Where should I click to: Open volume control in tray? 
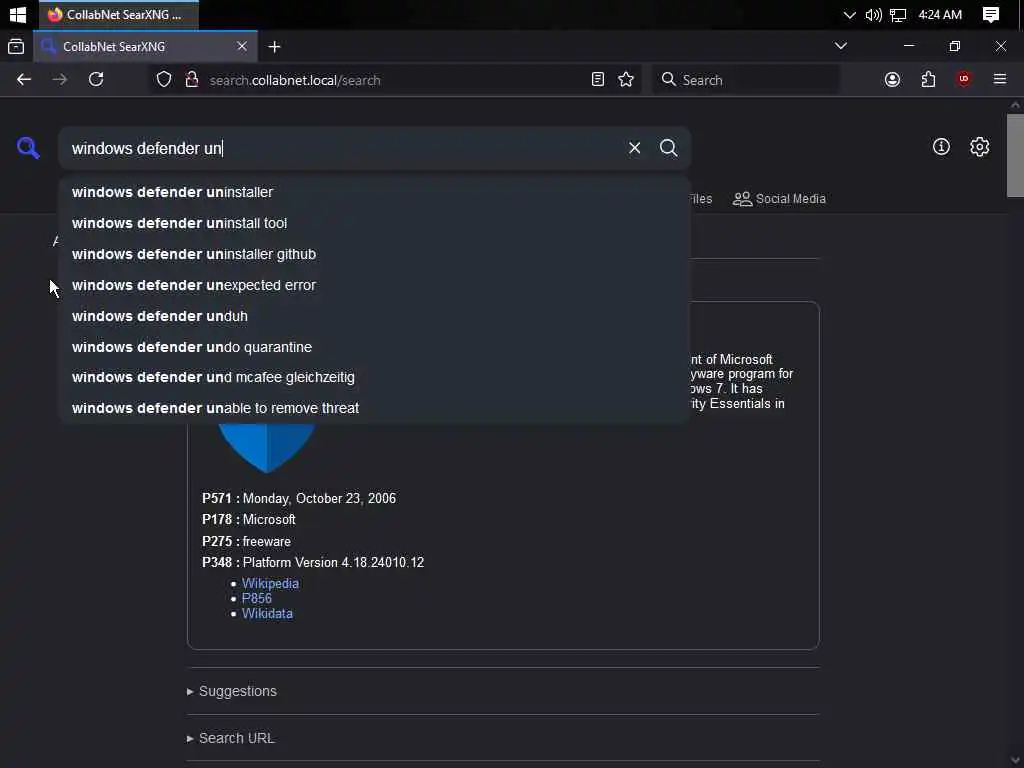pos(873,14)
